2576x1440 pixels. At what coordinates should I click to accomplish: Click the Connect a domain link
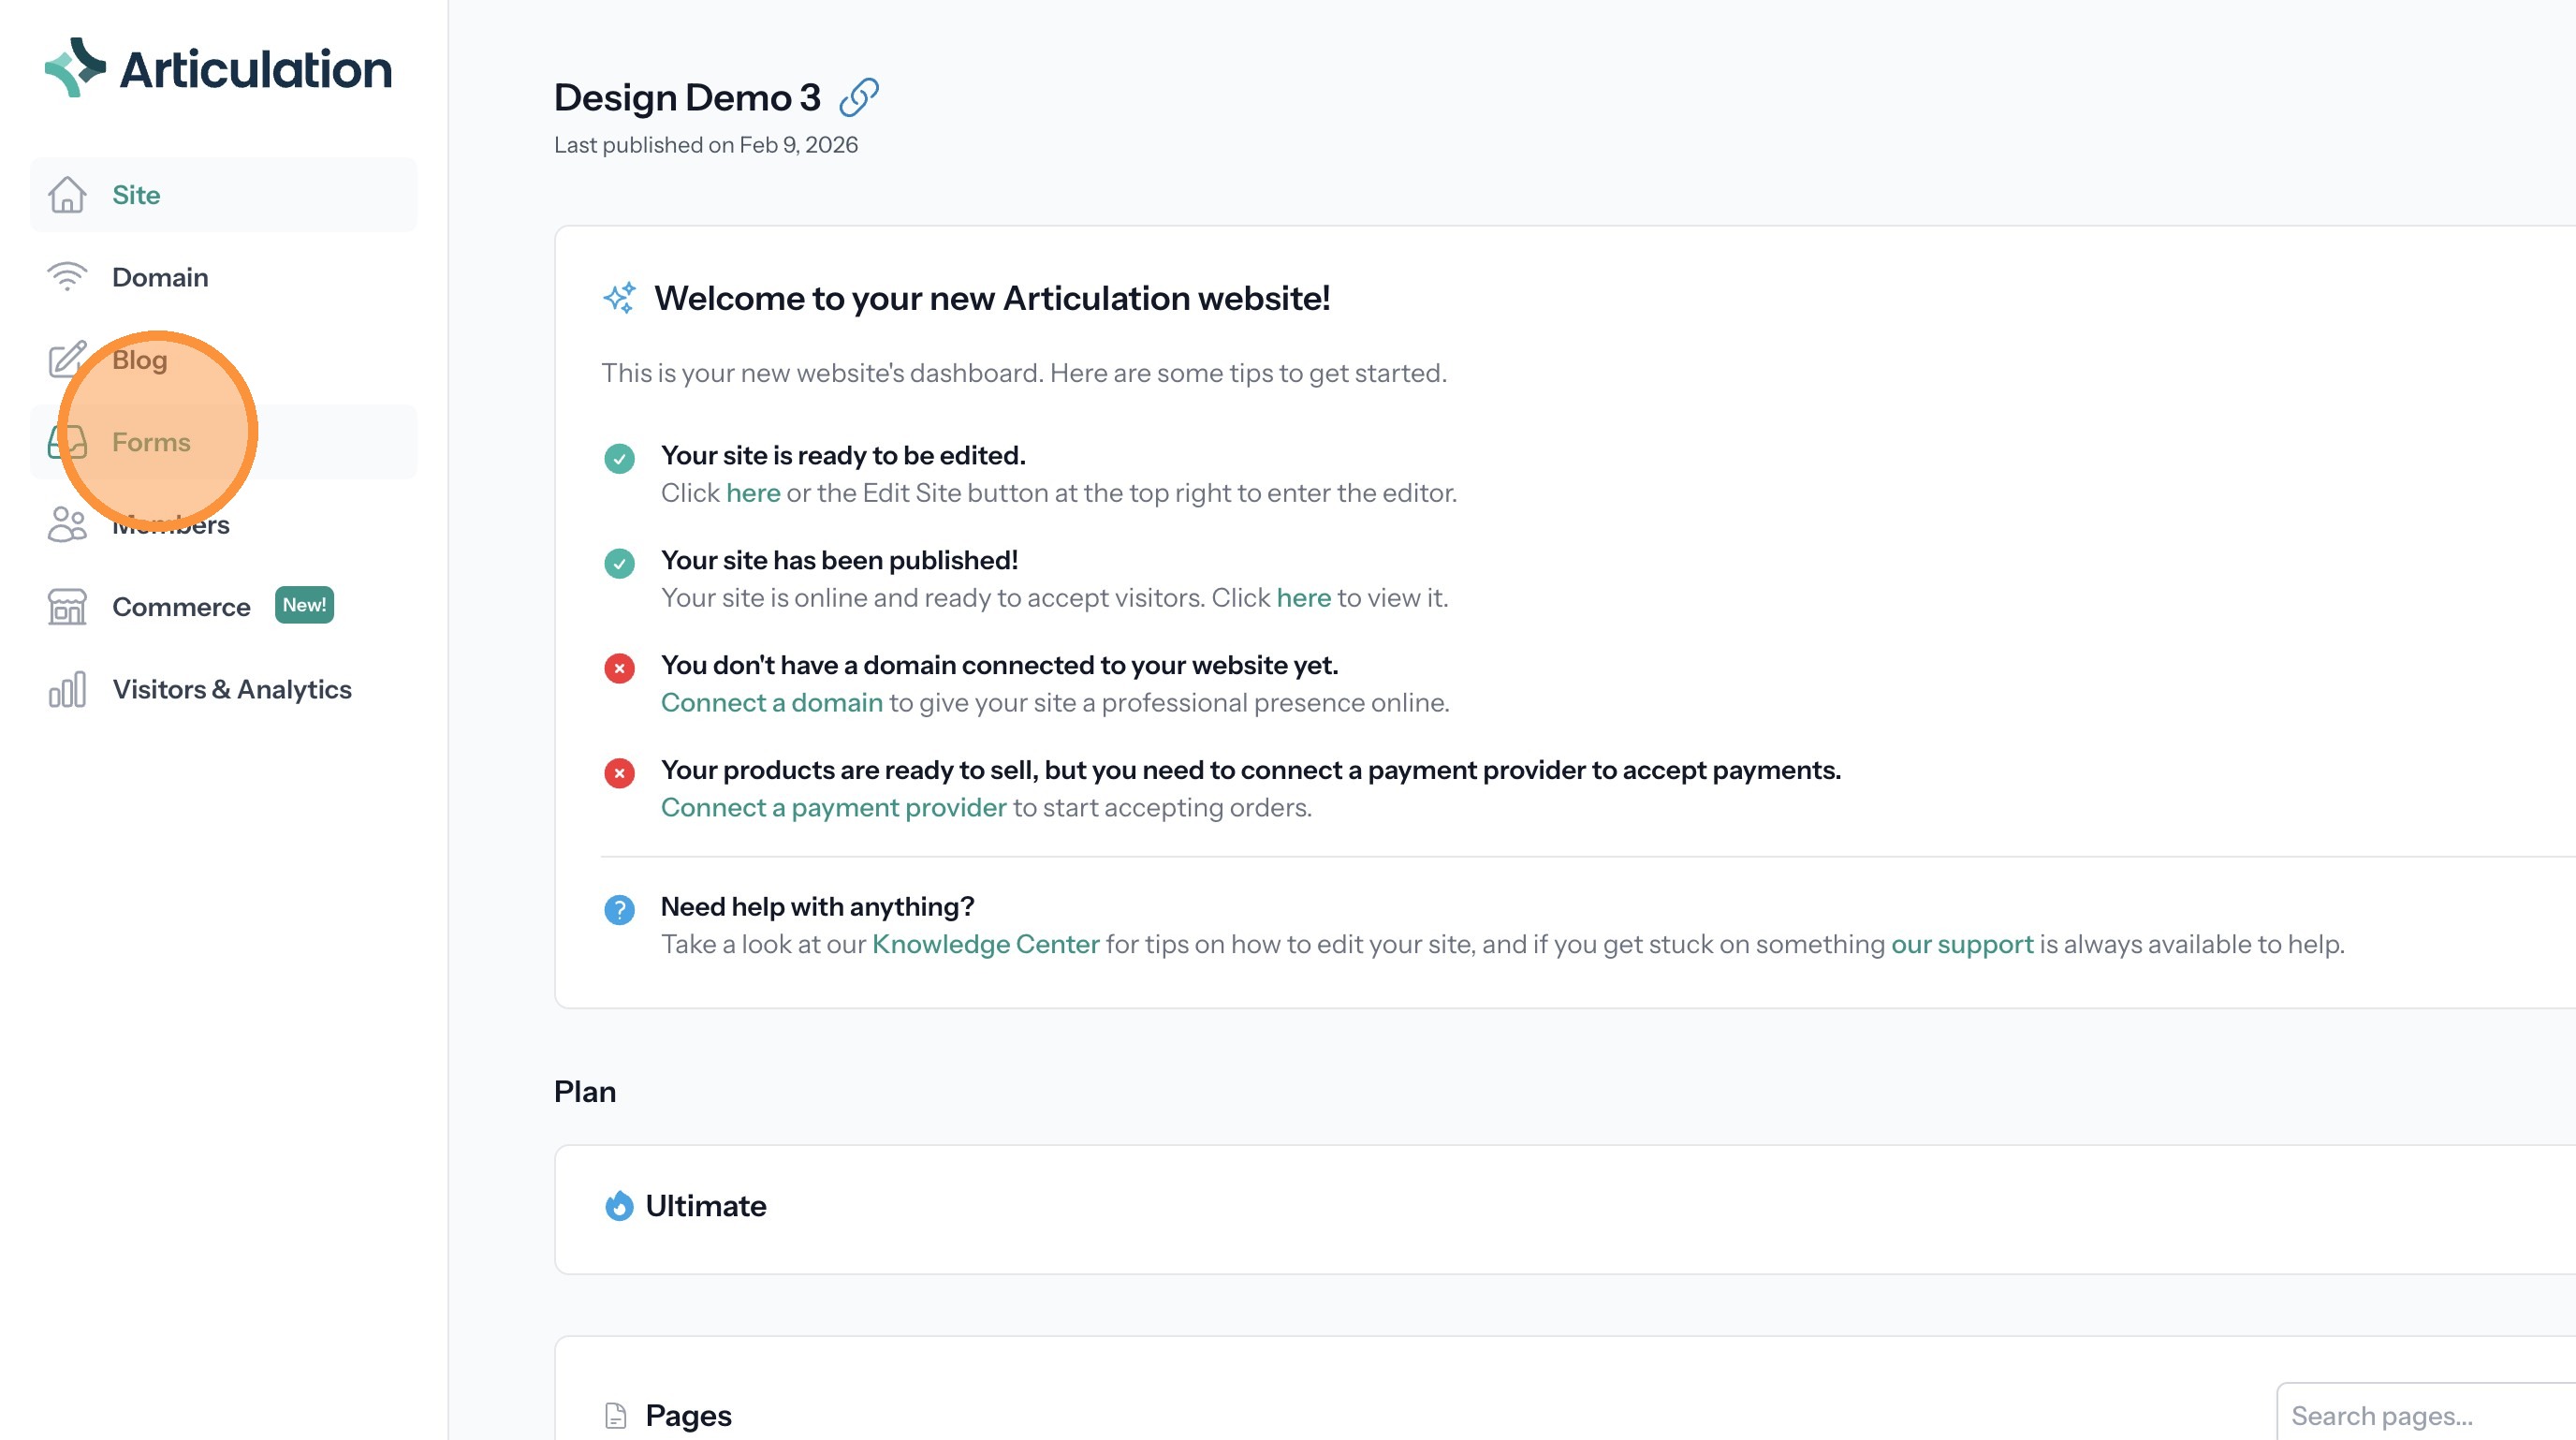(x=771, y=703)
